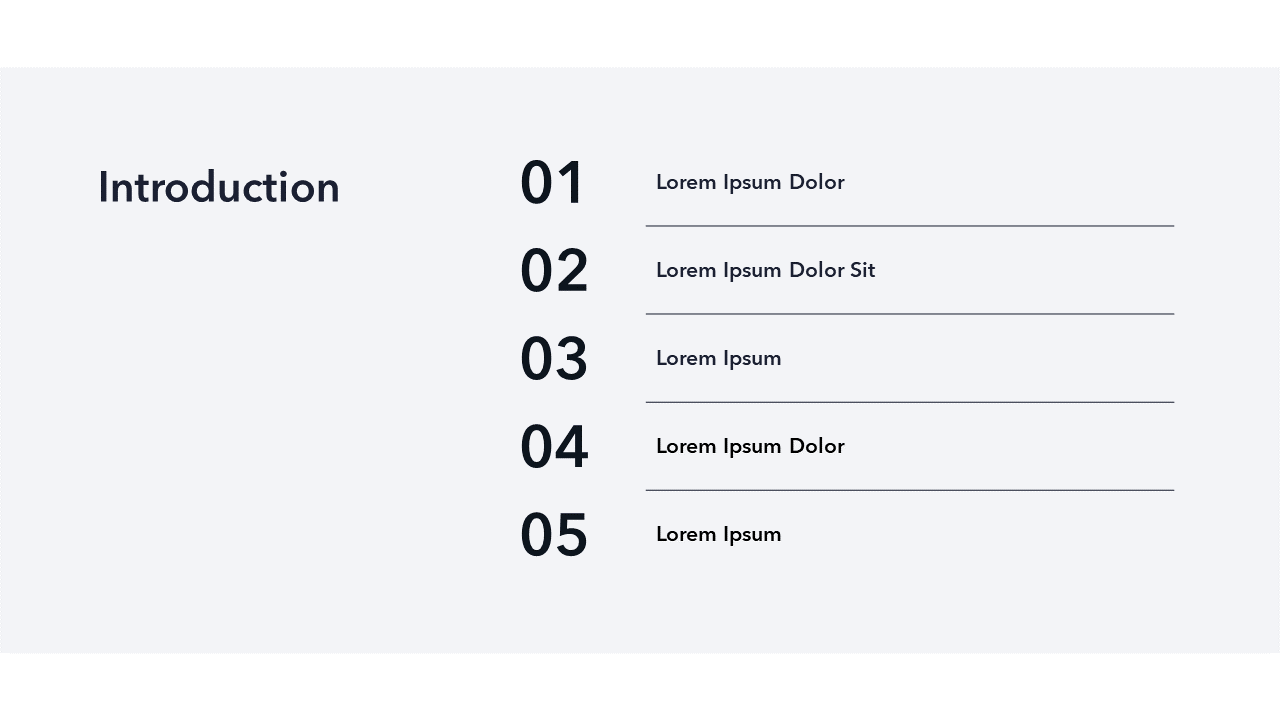Click Lorem Ipsum text beside 05
This screenshot has height=720, width=1280.
coord(718,535)
